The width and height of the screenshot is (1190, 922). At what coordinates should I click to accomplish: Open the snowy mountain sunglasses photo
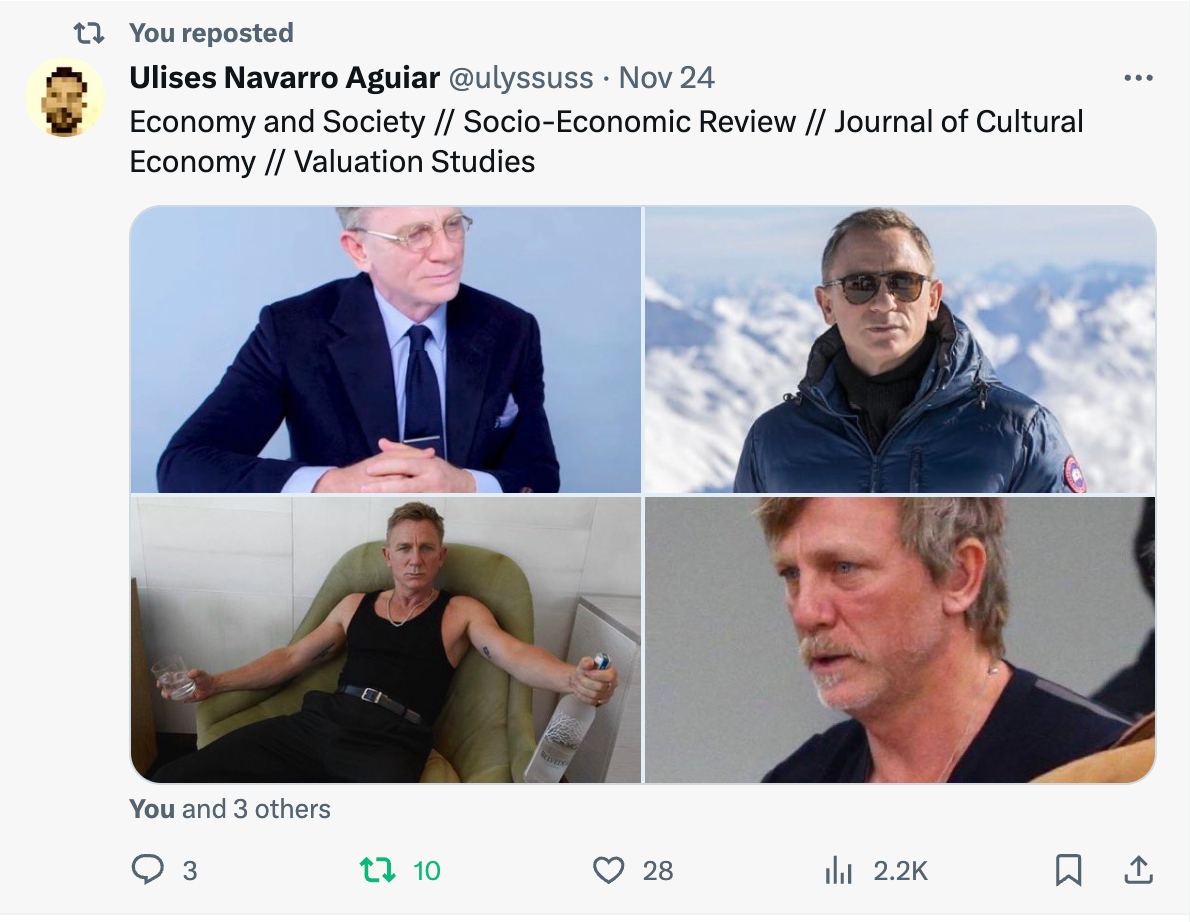click(900, 350)
